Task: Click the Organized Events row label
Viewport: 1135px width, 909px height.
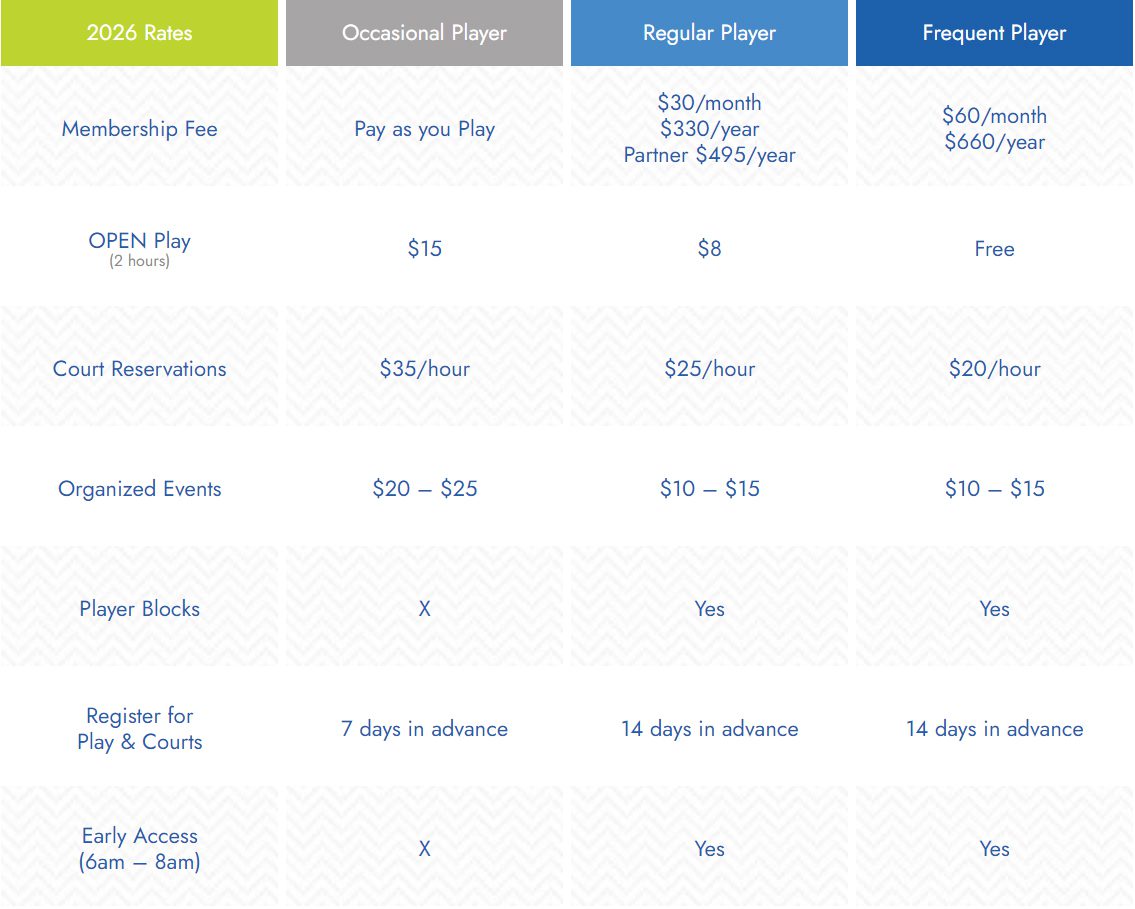Action: tap(139, 489)
